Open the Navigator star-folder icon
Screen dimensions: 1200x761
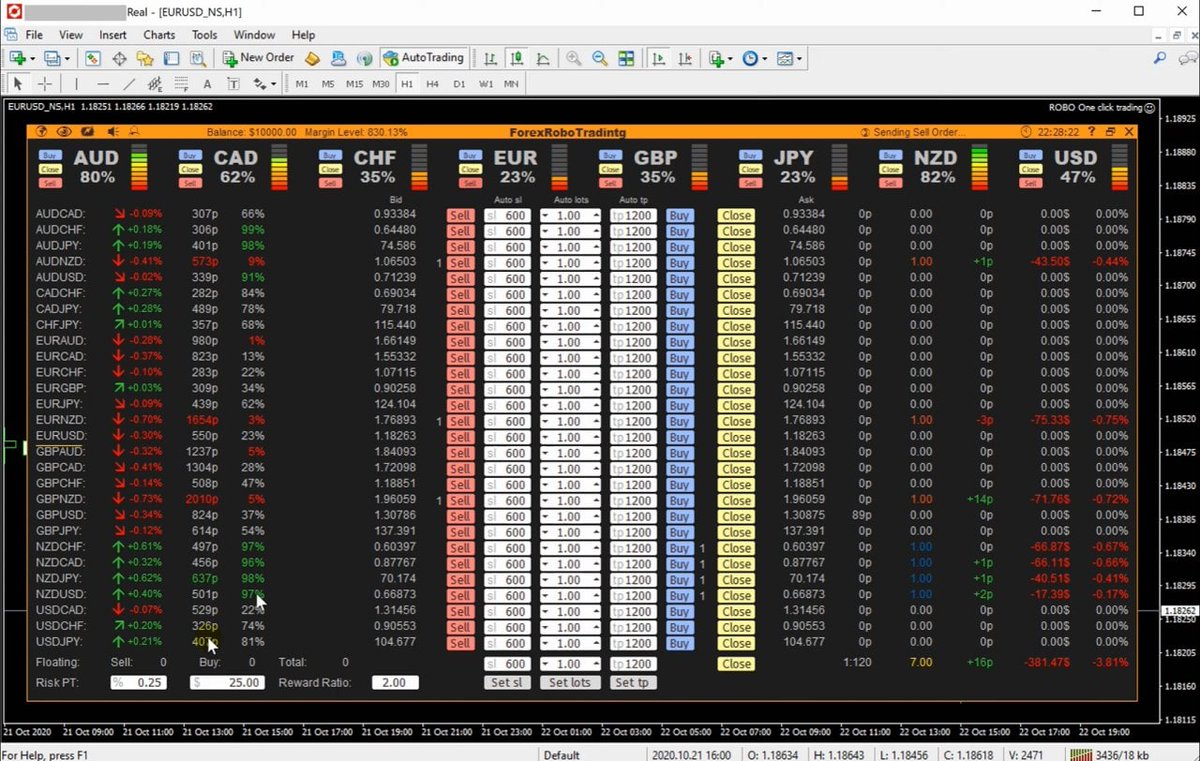click(x=145, y=59)
